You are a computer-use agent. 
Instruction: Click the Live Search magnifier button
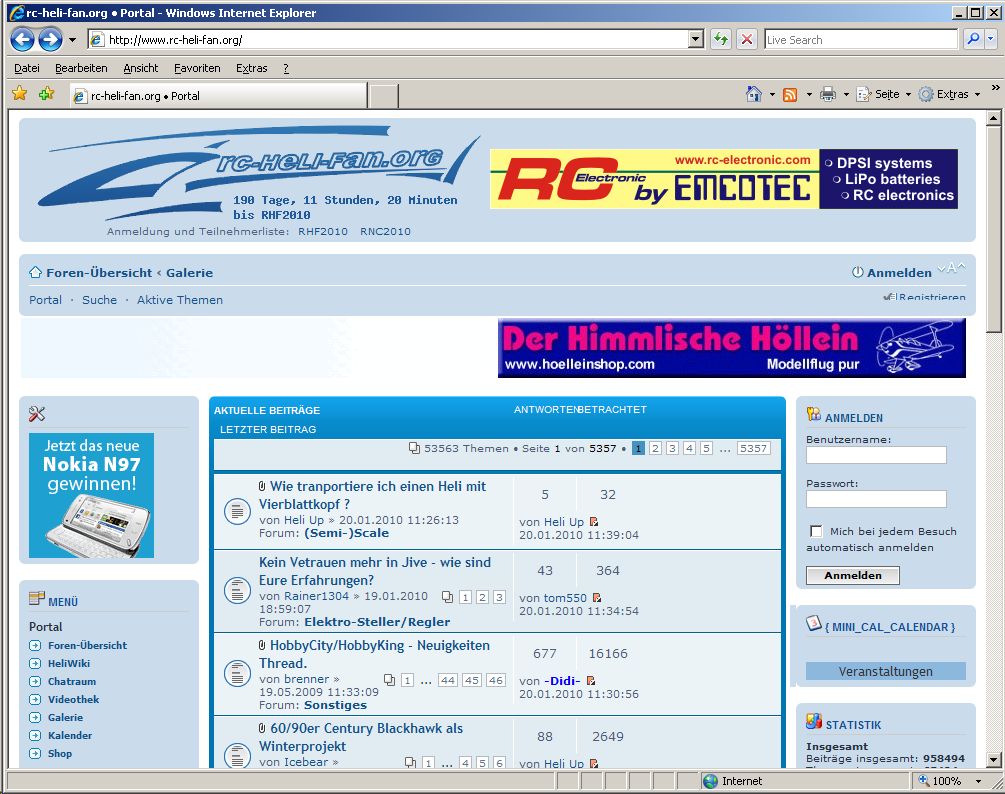(x=972, y=40)
